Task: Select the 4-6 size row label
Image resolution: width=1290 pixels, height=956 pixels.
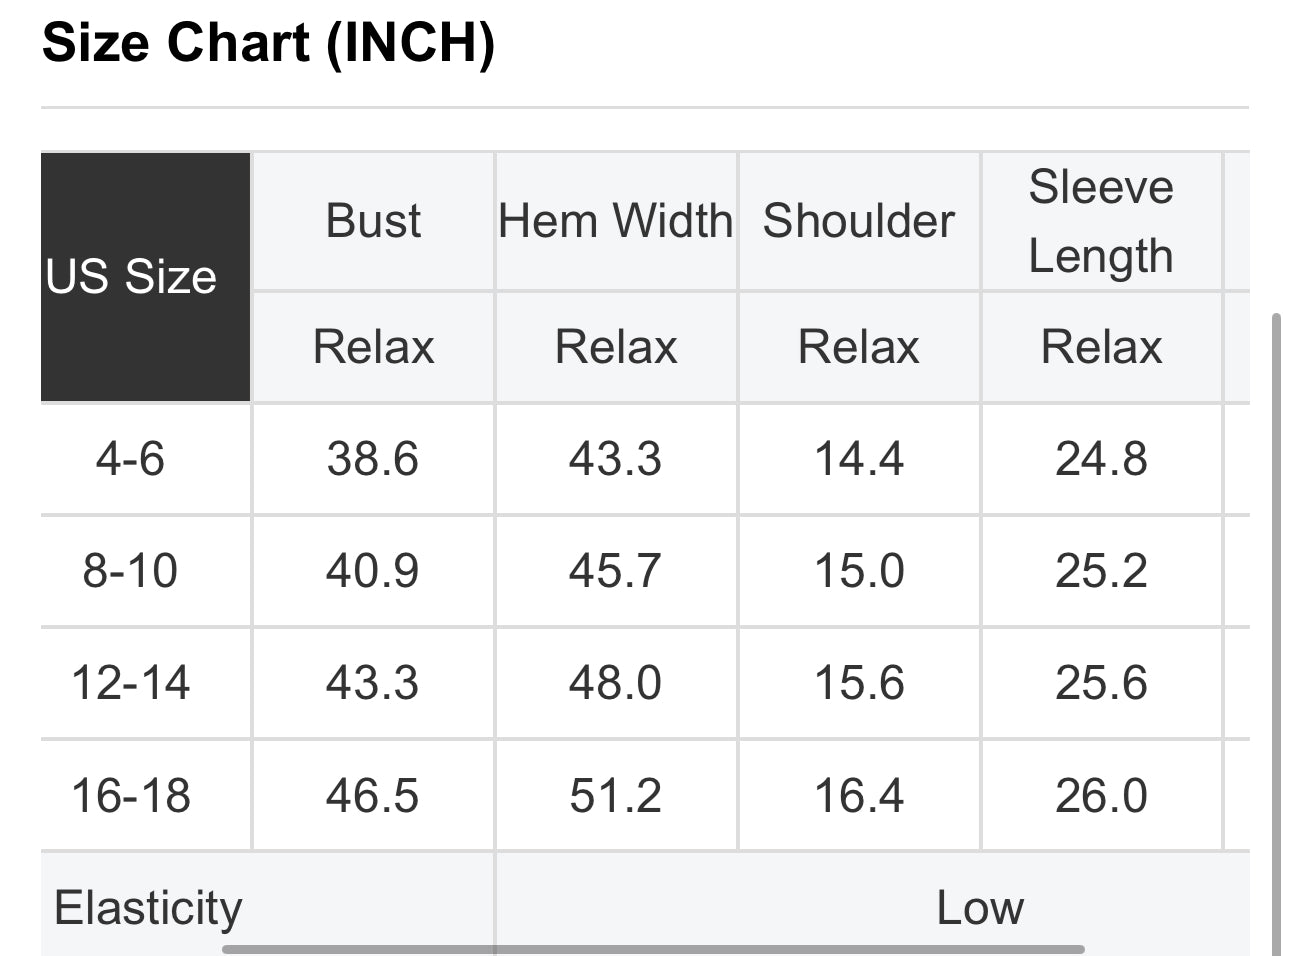Action: point(131,459)
